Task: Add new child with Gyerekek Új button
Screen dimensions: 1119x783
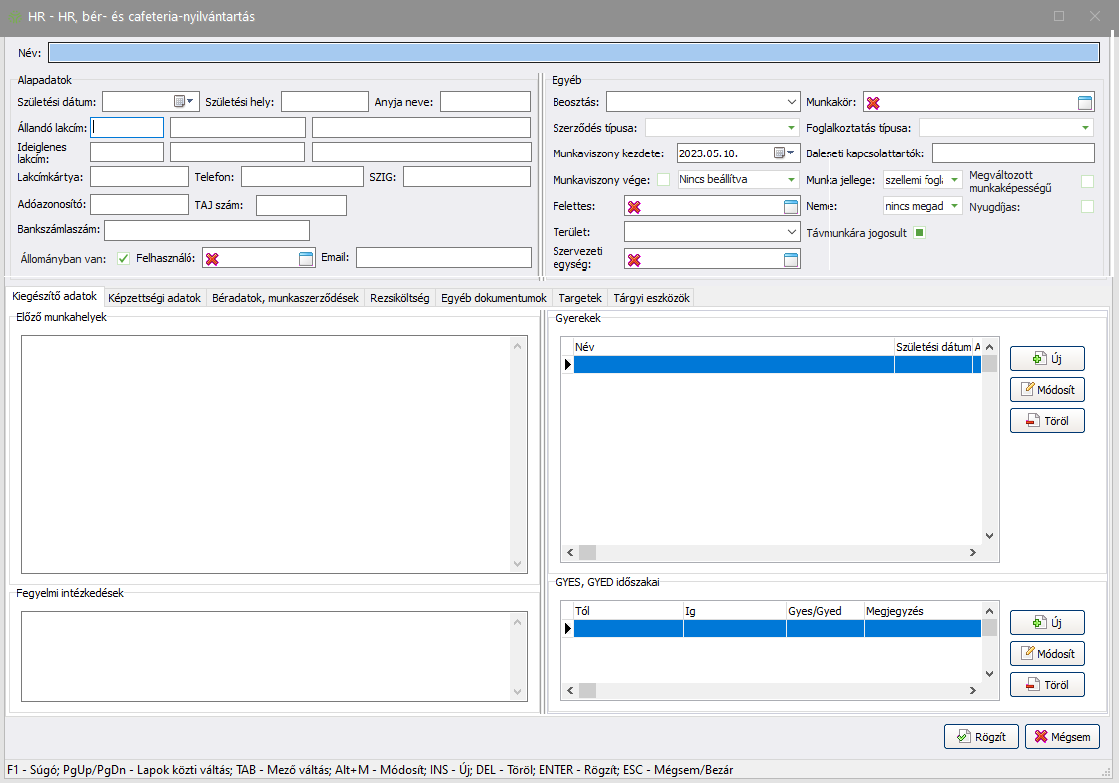Action: coord(1046,358)
